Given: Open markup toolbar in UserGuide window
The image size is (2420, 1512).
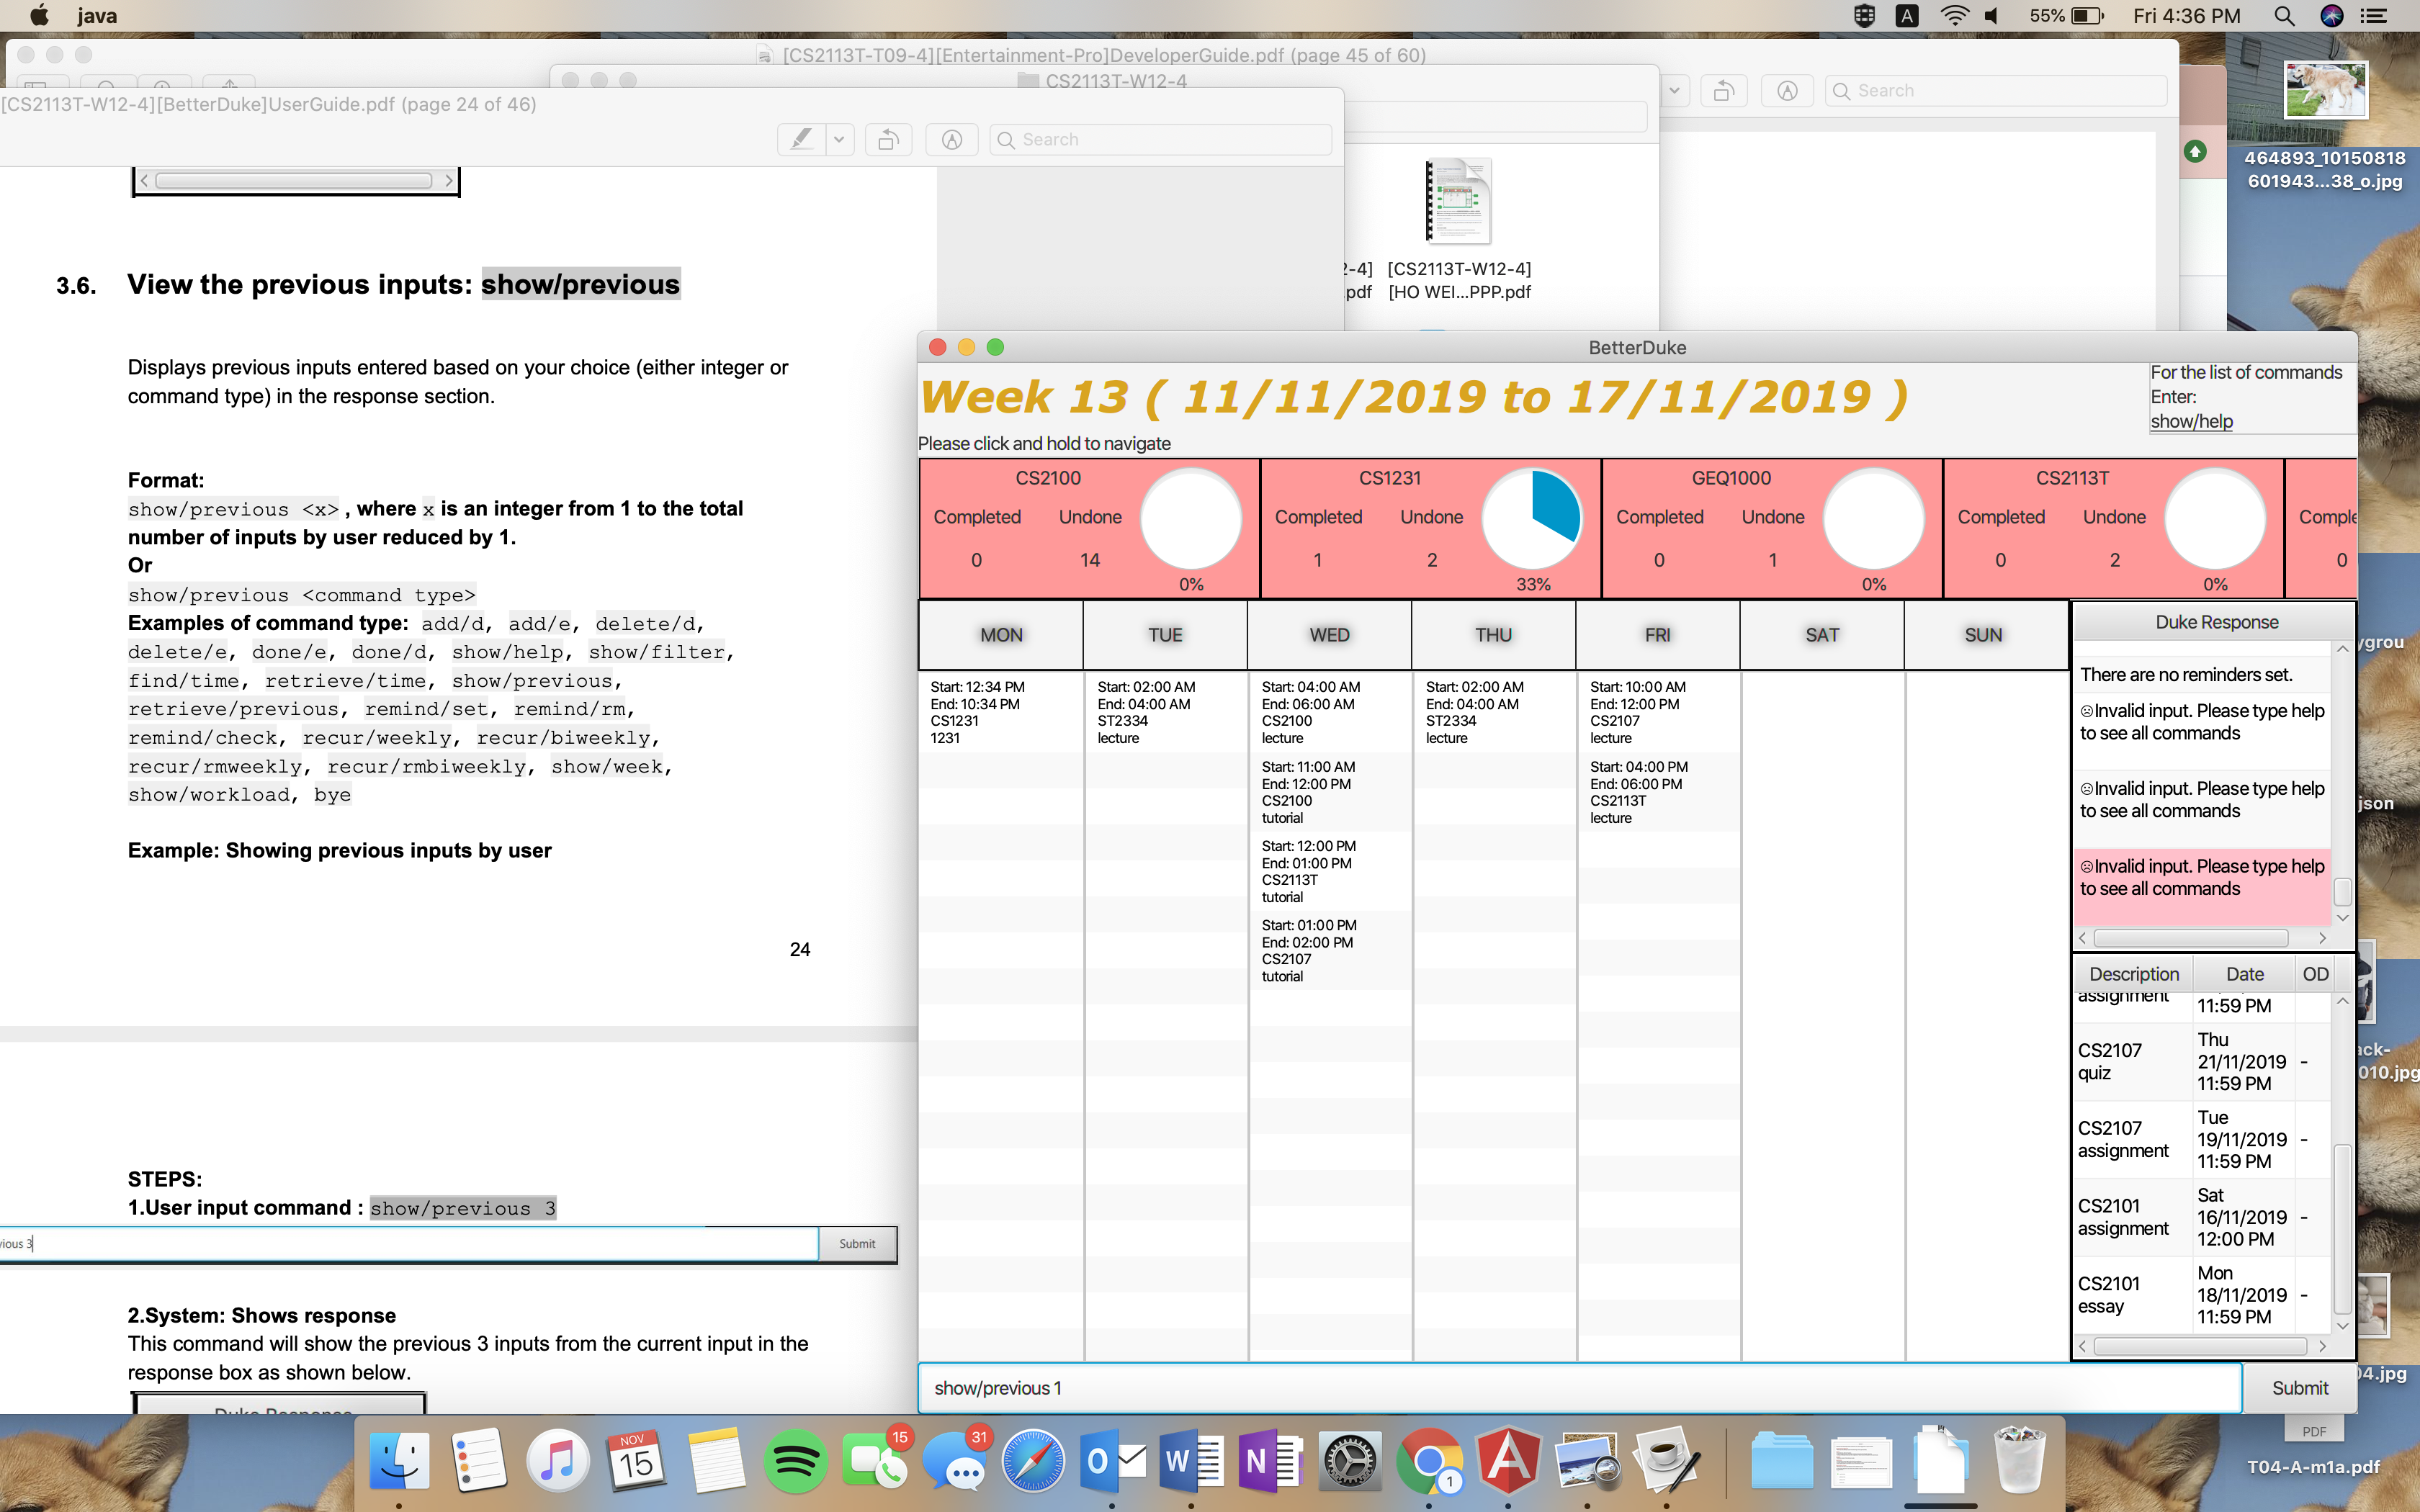Looking at the screenshot, I should point(951,140).
